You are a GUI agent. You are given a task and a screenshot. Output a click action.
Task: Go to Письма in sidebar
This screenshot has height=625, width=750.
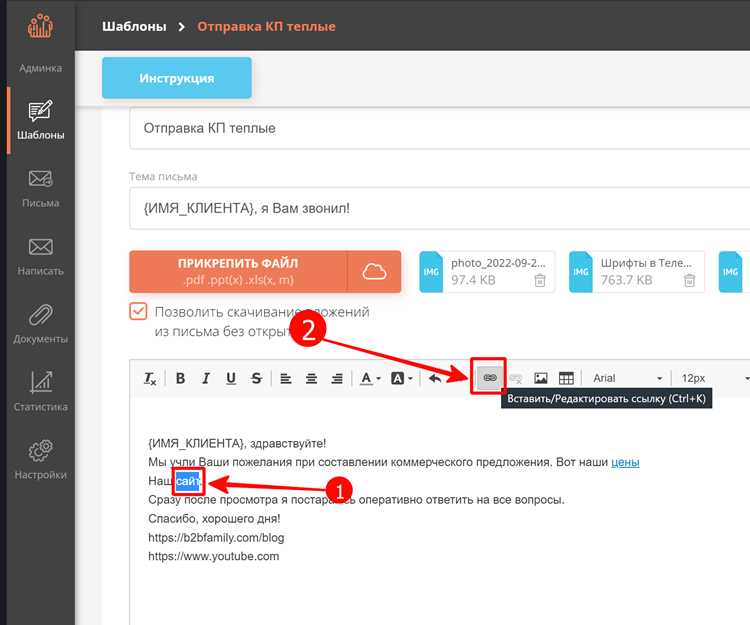[41, 188]
